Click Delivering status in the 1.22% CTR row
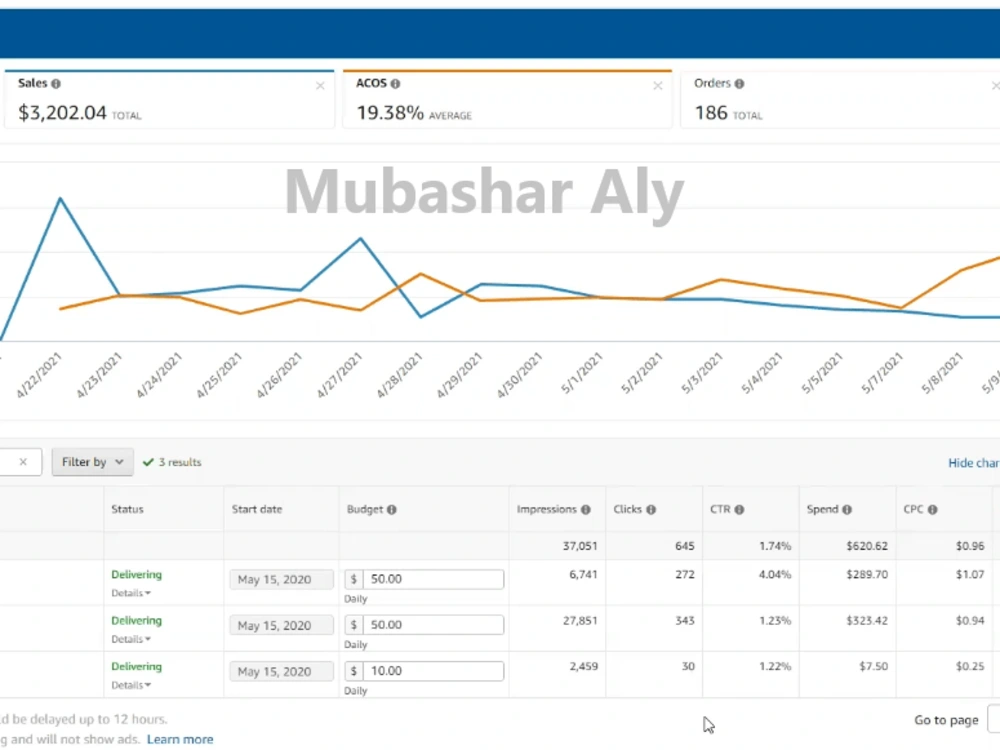Image resolution: width=1000 pixels, height=750 pixels. [136, 666]
